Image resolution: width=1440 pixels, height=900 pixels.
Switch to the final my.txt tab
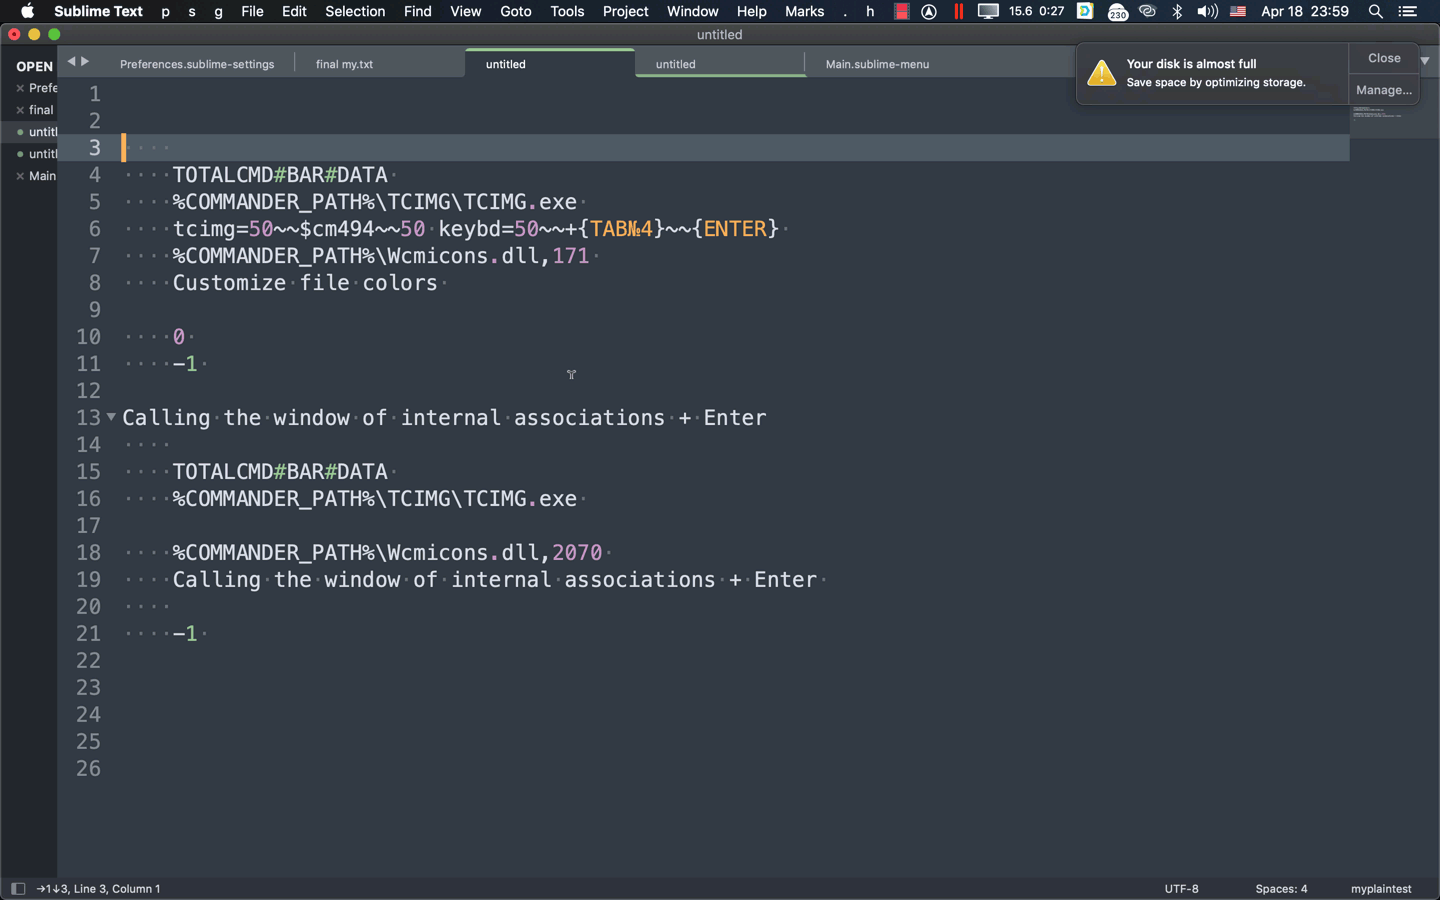344,64
